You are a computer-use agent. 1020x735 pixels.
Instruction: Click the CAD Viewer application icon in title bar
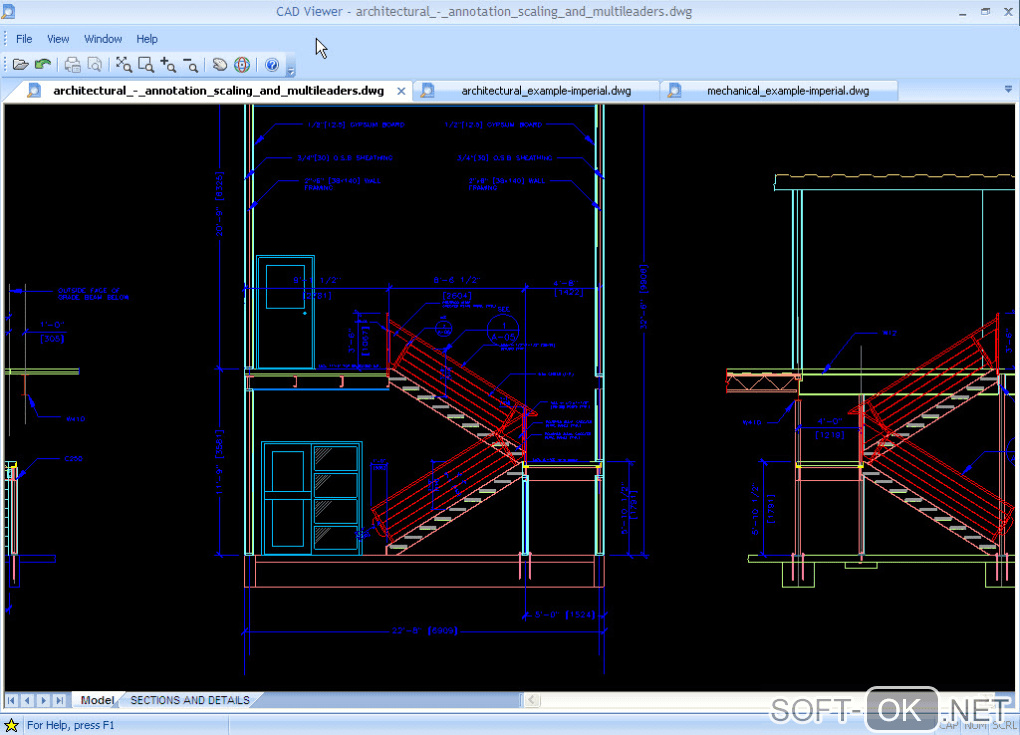[8, 11]
